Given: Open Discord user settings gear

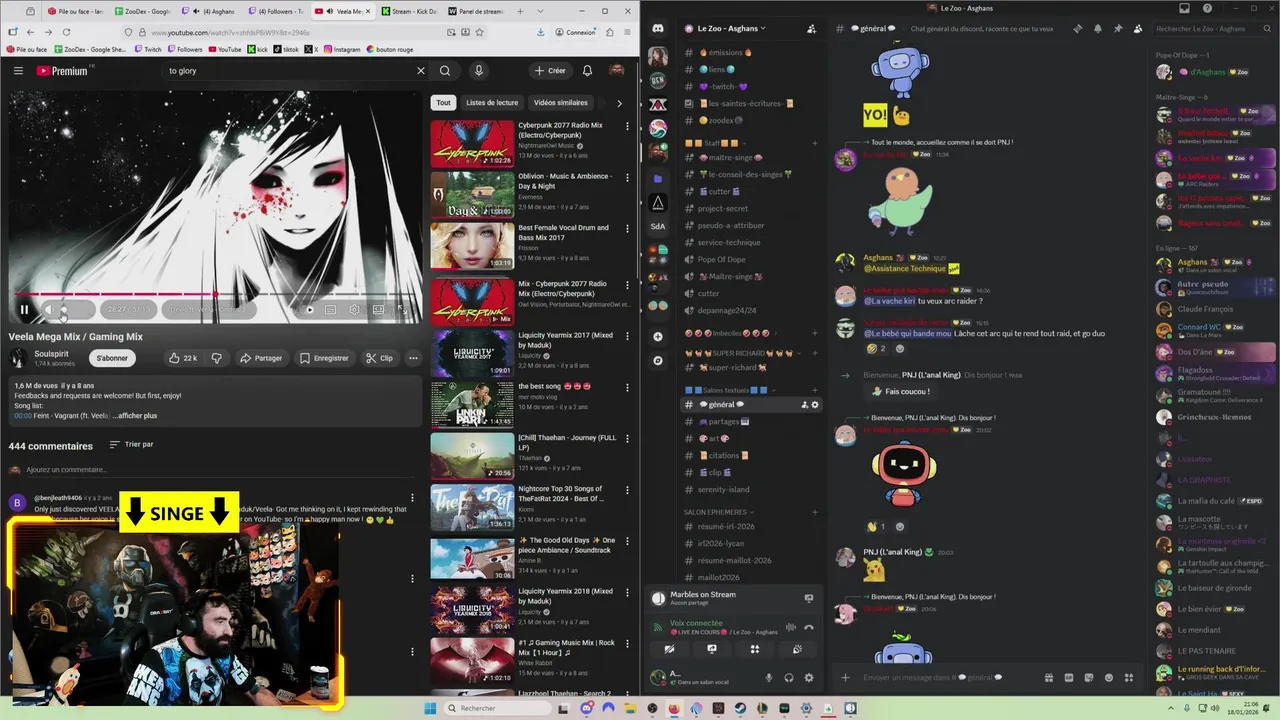Looking at the screenshot, I should (x=809, y=677).
